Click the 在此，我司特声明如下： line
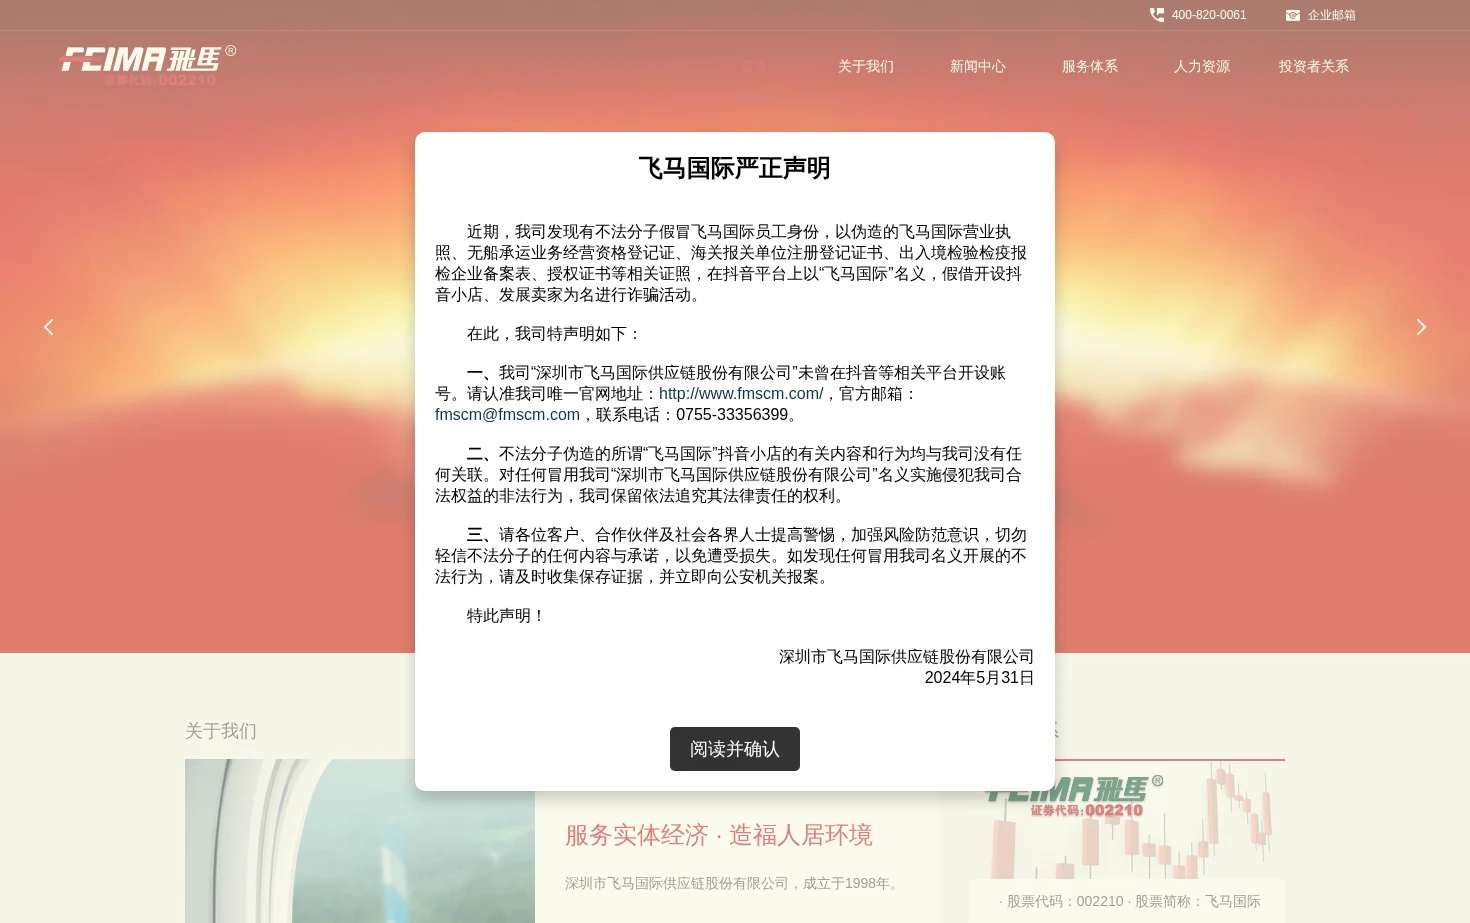Image resolution: width=1470 pixels, height=923 pixels. [x=555, y=334]
